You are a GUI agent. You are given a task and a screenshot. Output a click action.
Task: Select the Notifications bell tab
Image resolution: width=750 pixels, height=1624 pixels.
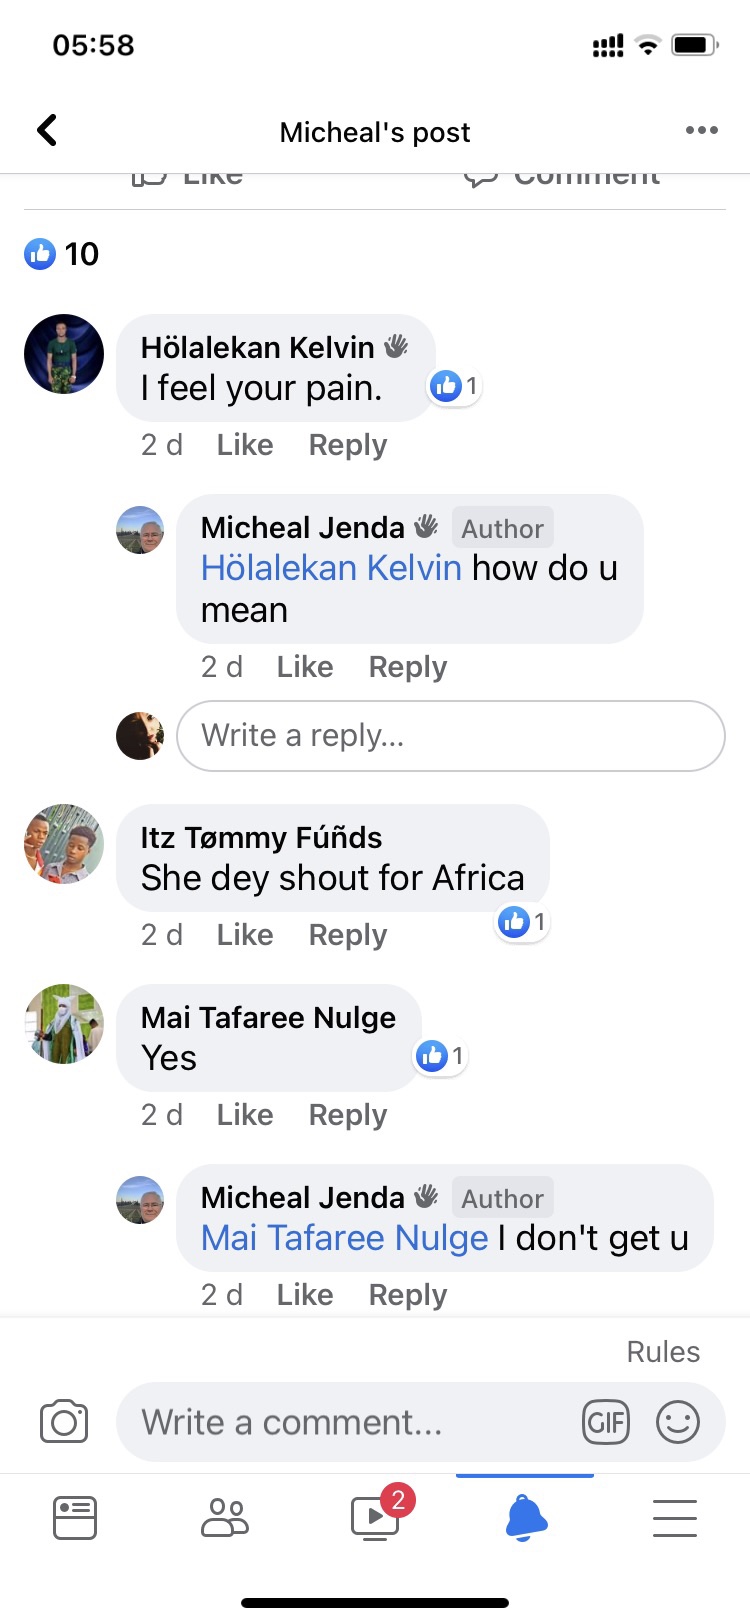click(x=526, y=1517)
